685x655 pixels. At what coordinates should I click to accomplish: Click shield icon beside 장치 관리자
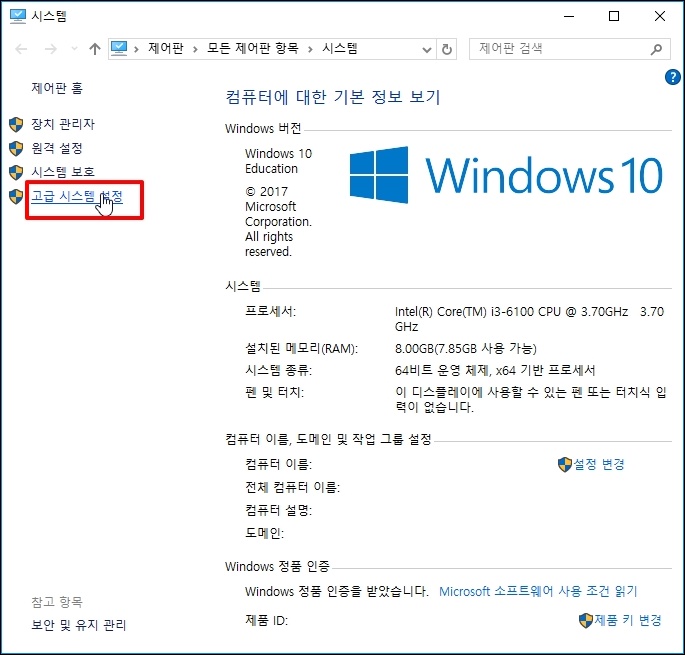[16, 125]
